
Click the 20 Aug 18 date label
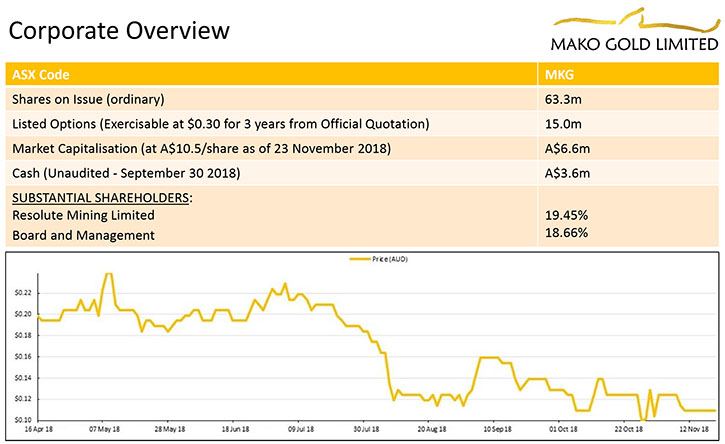pos(432,429)
